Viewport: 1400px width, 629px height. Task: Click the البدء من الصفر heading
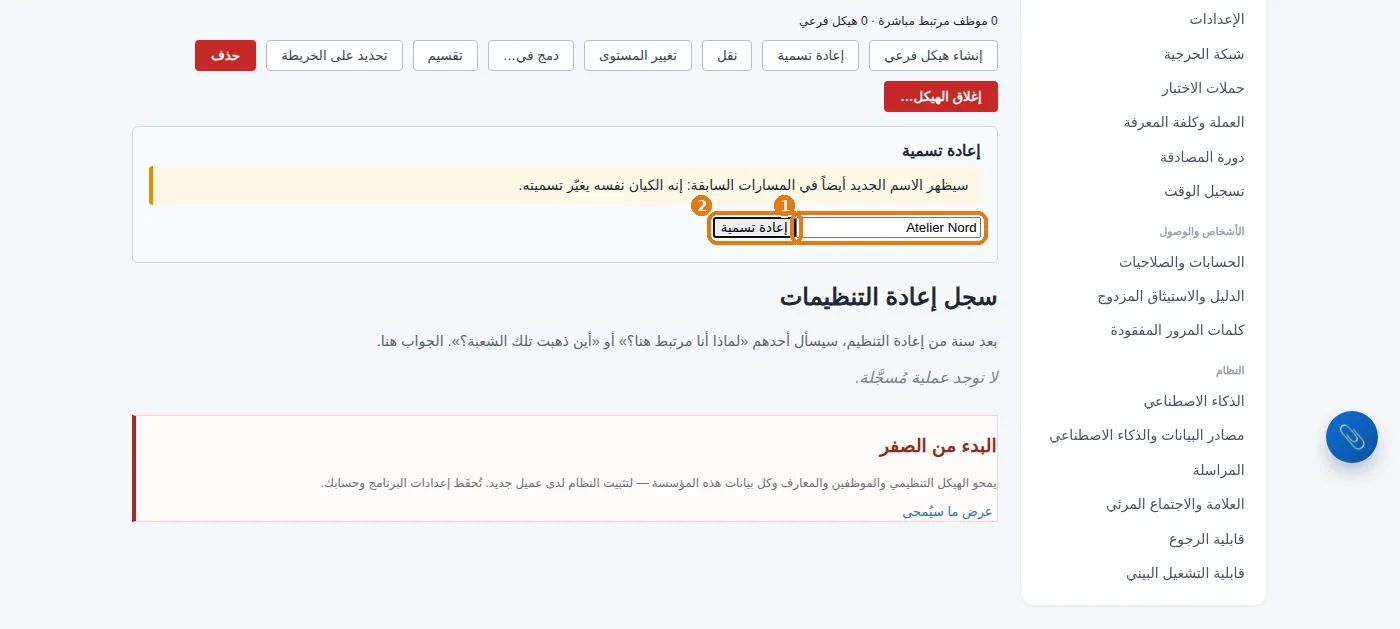[x=937, y=446]
